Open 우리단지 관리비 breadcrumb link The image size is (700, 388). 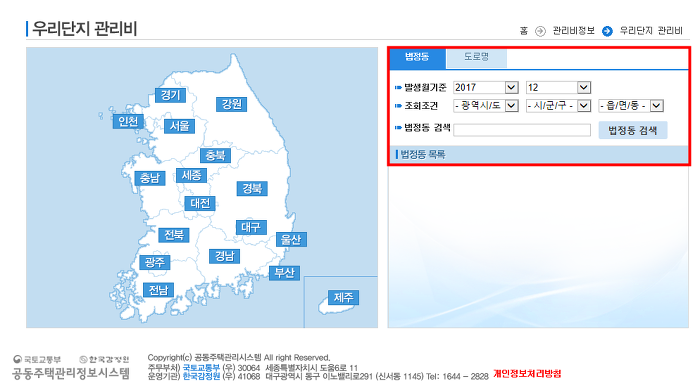(651, 31)
